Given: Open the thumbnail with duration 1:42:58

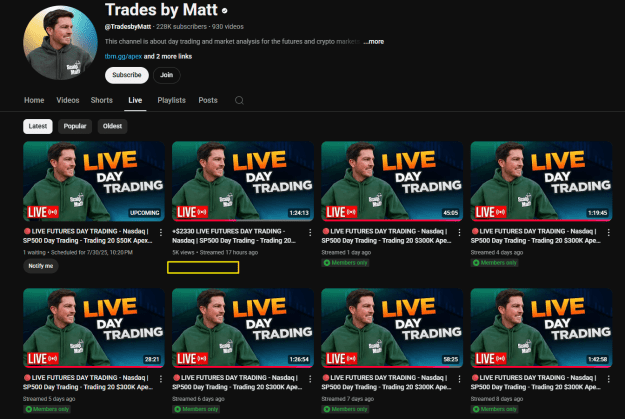Looking at the screenshot, I should point(541,328).
